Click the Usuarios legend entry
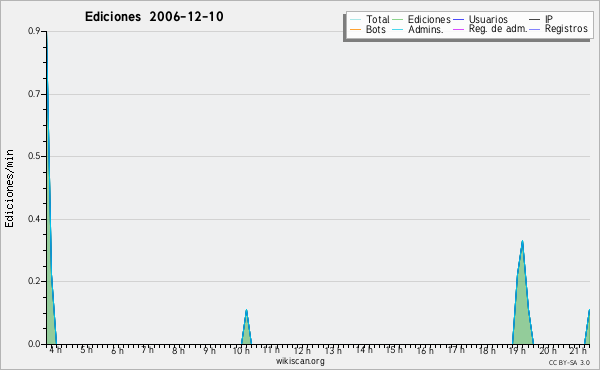 coord(481,19)
